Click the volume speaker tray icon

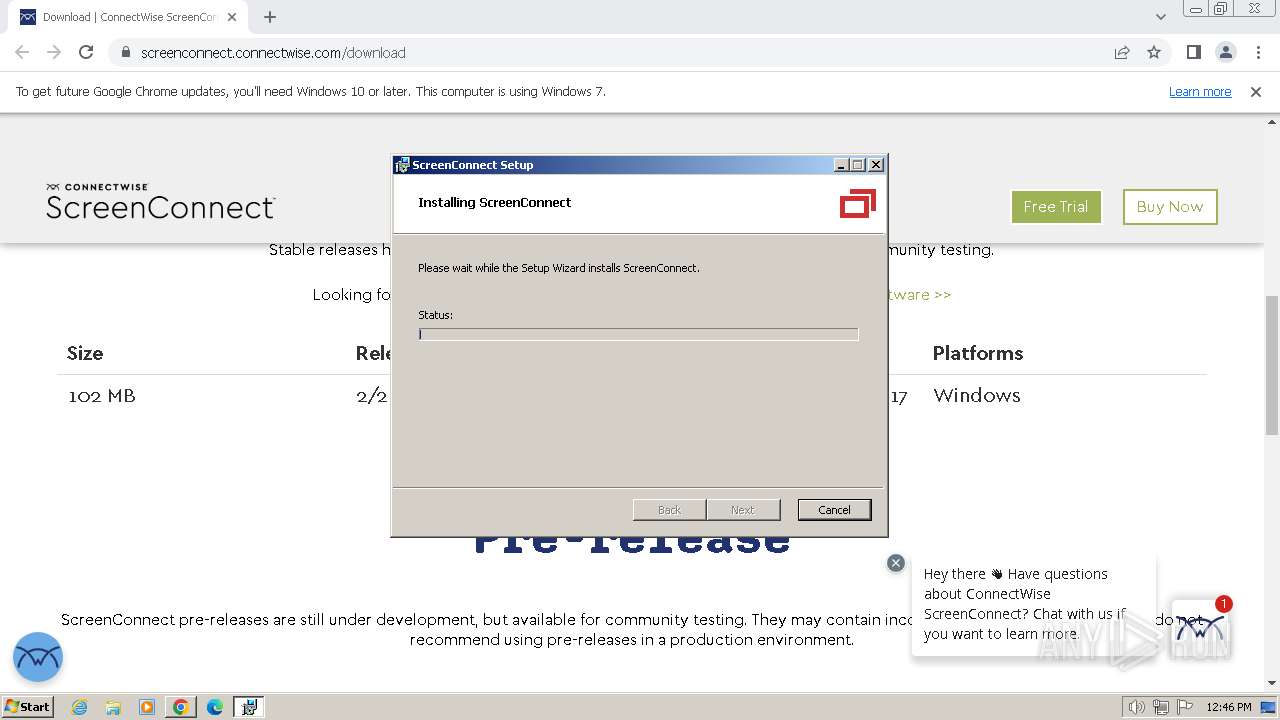(x=1137, y=707)
